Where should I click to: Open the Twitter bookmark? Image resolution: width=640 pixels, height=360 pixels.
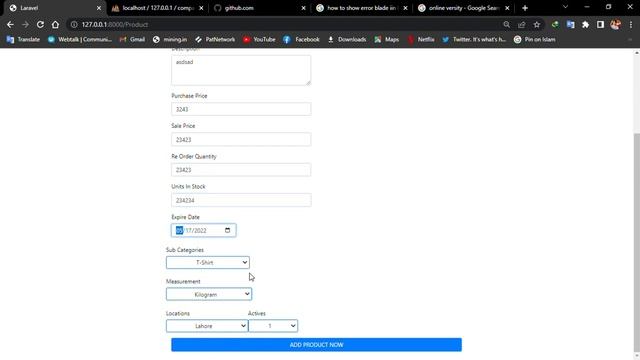pos(474,40)
